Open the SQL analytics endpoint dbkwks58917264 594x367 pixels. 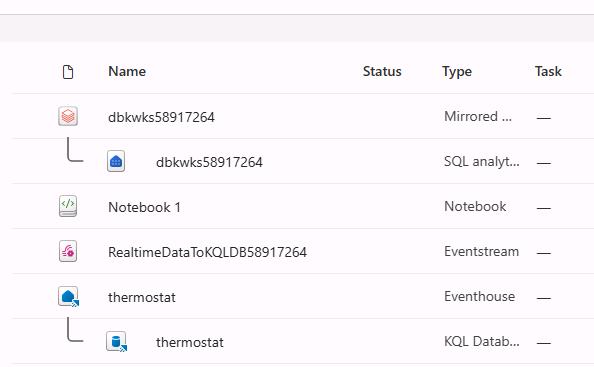(209, 162)
